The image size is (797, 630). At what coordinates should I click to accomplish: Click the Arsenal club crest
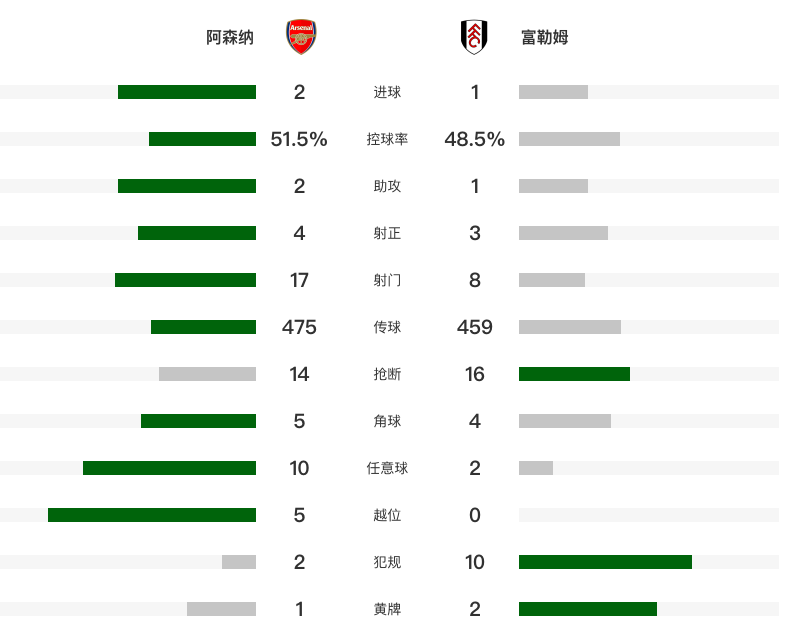pyautogui.click(x=301, y=37)
